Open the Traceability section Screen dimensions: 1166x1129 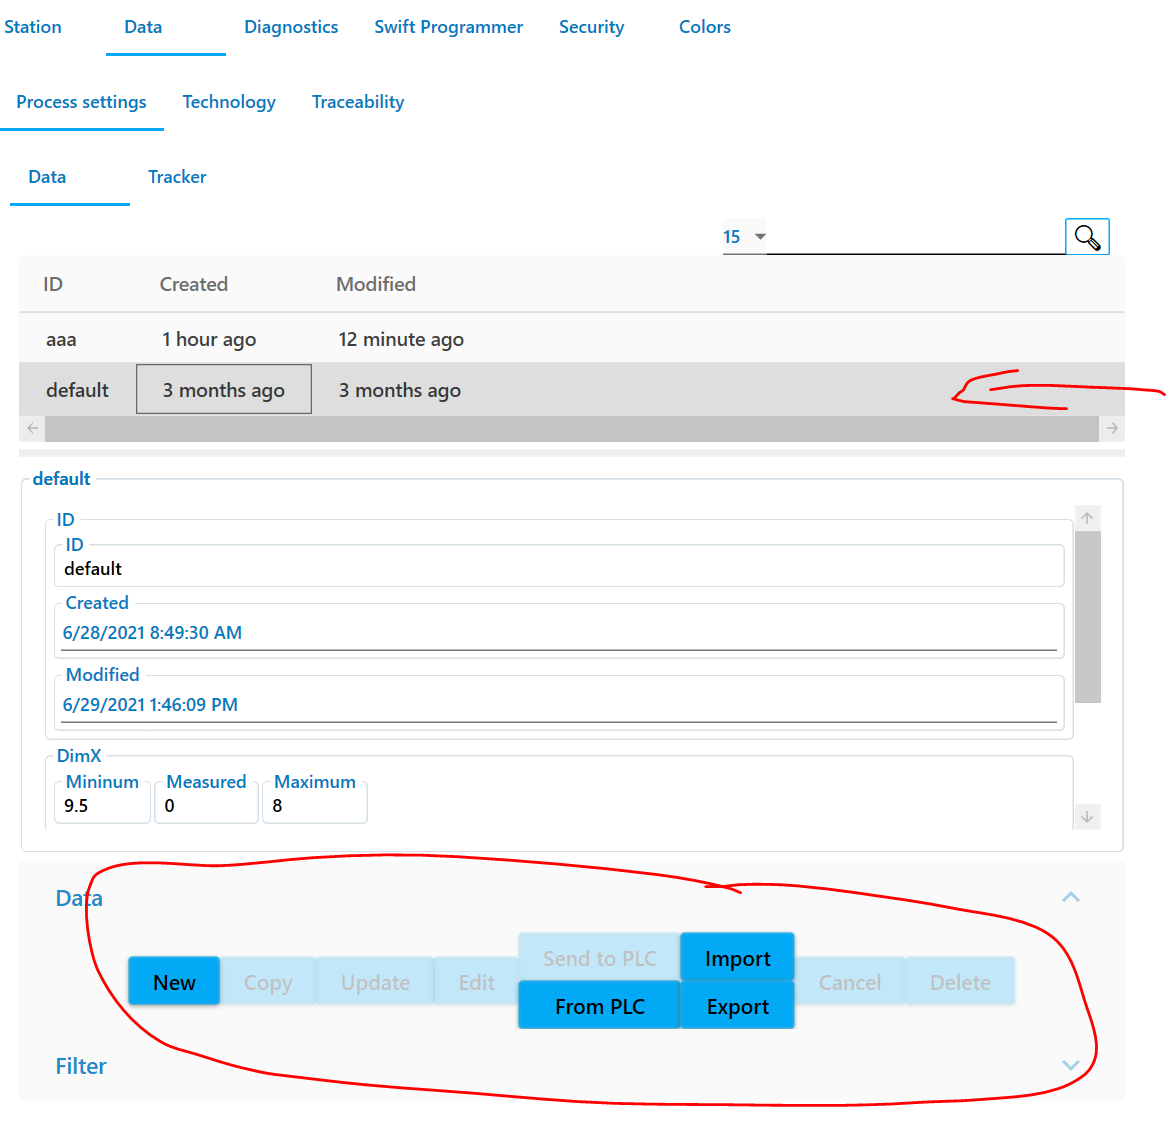click(357, 101)
